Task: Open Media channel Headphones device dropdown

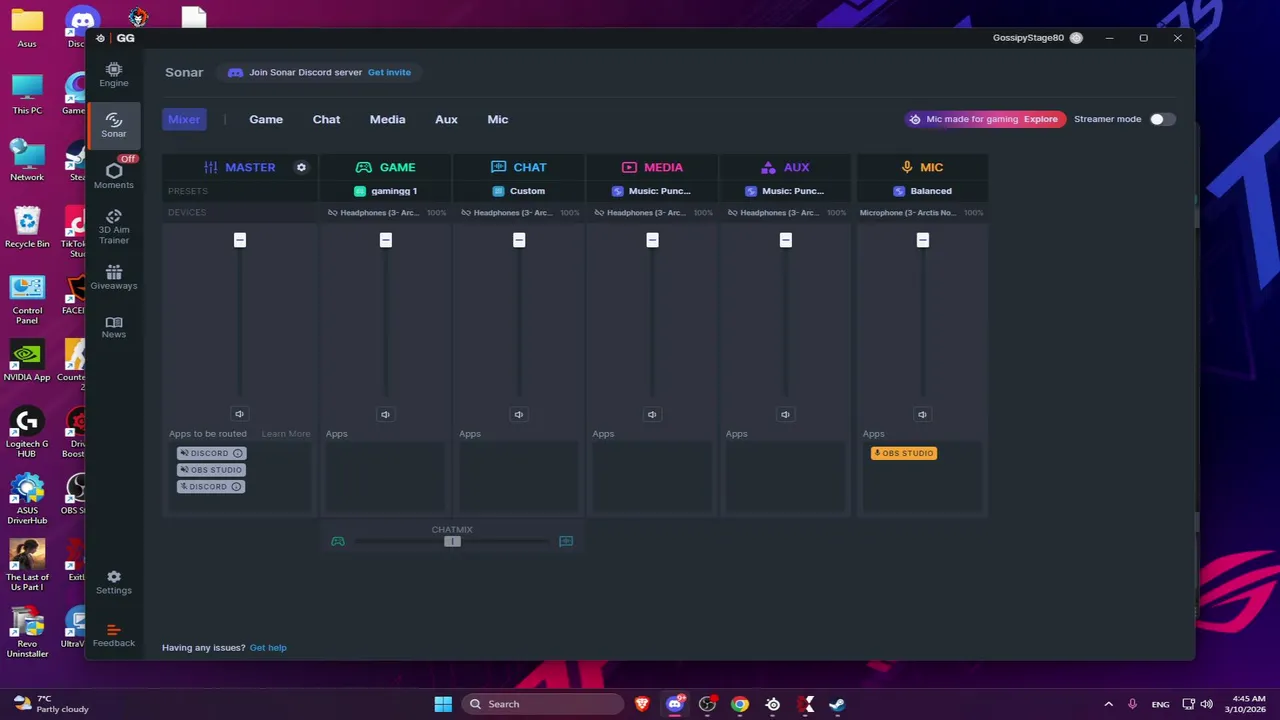Action: click(652, 213)
